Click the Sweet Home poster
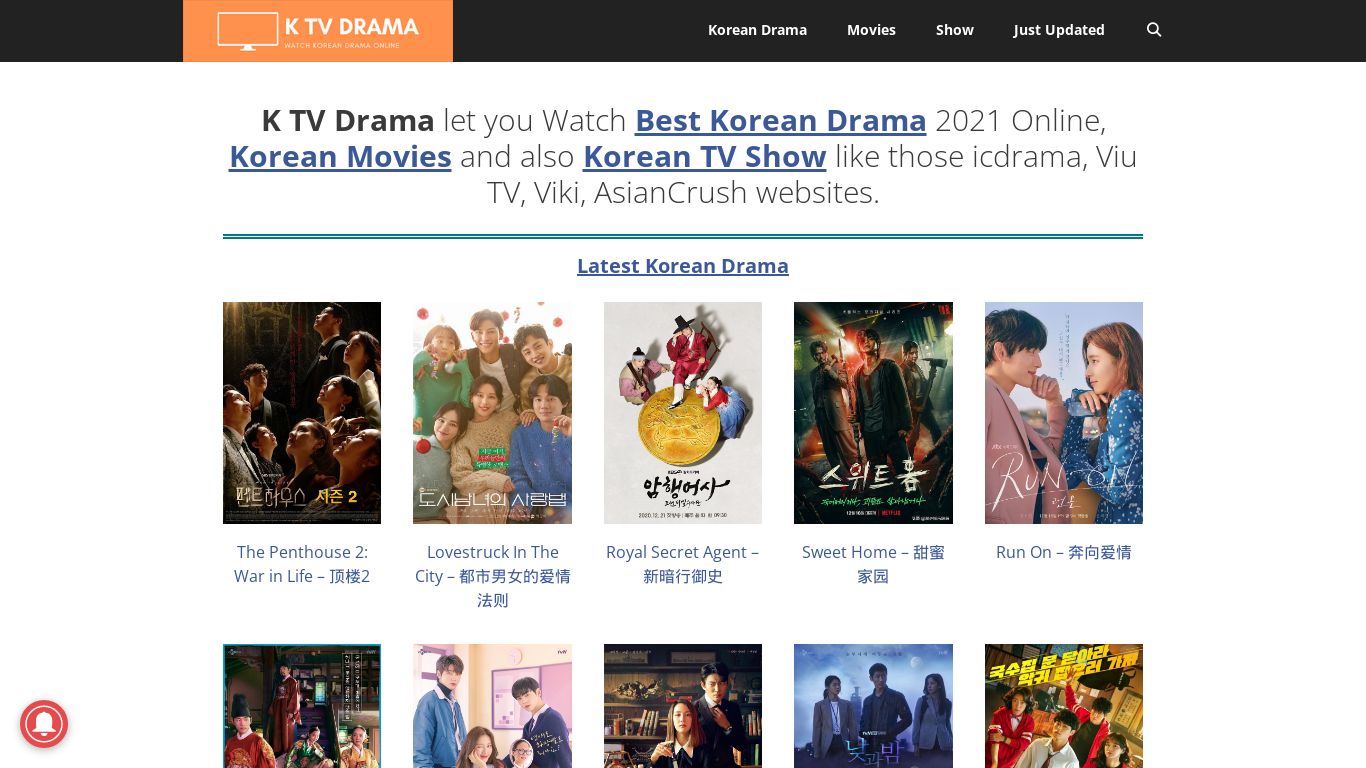 (873, 413)
